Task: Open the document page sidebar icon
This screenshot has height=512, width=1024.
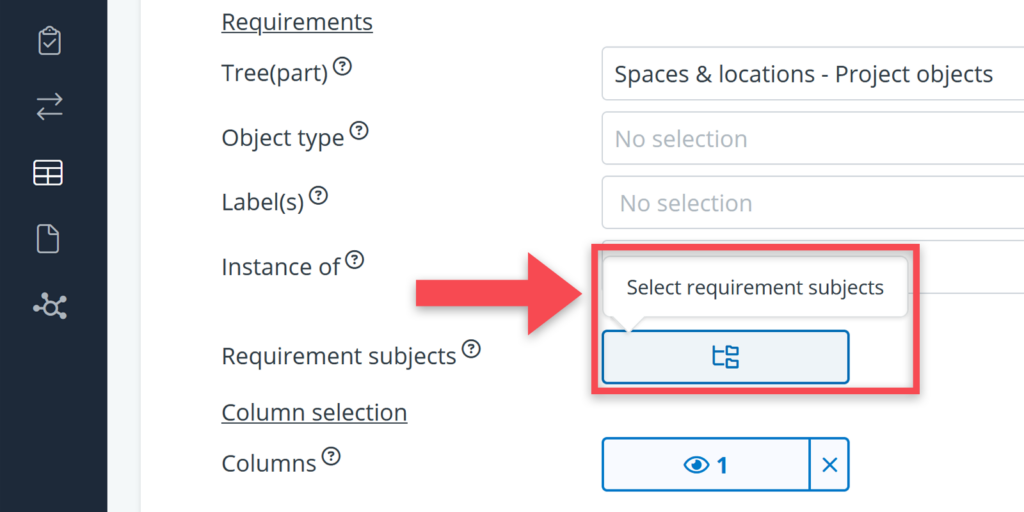Action: pyautogui.click(x=48, y=239)
